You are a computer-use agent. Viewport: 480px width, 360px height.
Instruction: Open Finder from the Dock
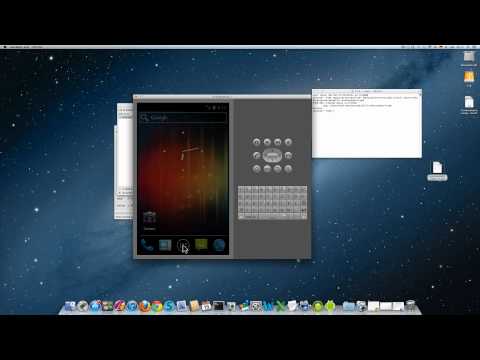69,306
